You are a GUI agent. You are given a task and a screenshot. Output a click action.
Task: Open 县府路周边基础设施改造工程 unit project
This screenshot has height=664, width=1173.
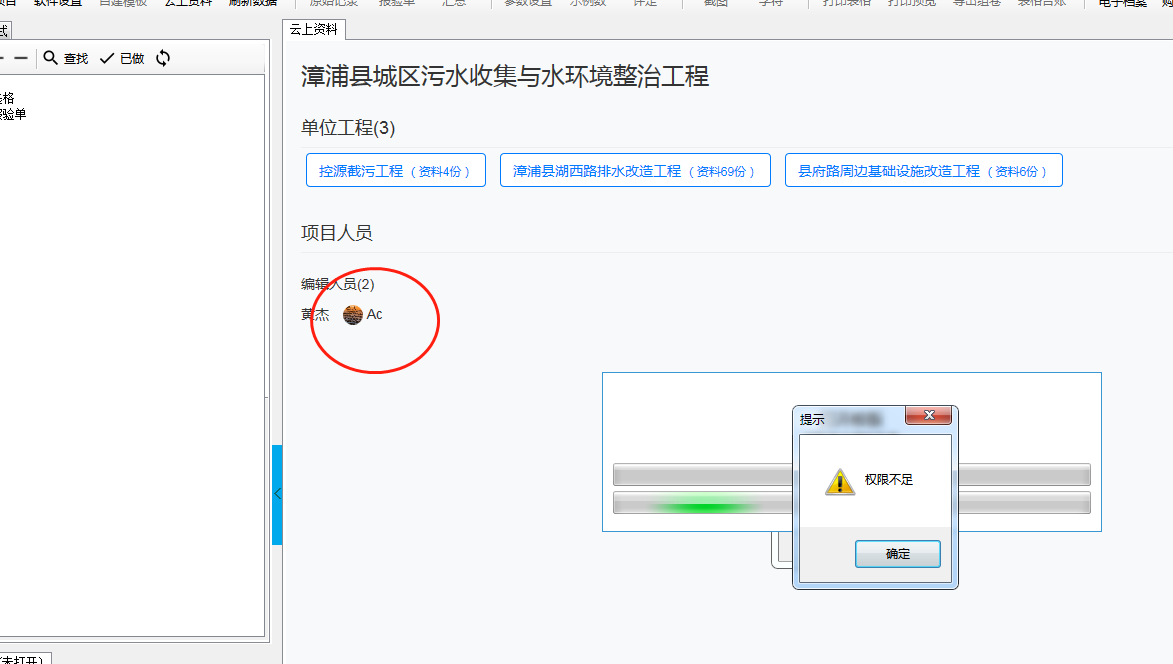(x=922, y=171)
